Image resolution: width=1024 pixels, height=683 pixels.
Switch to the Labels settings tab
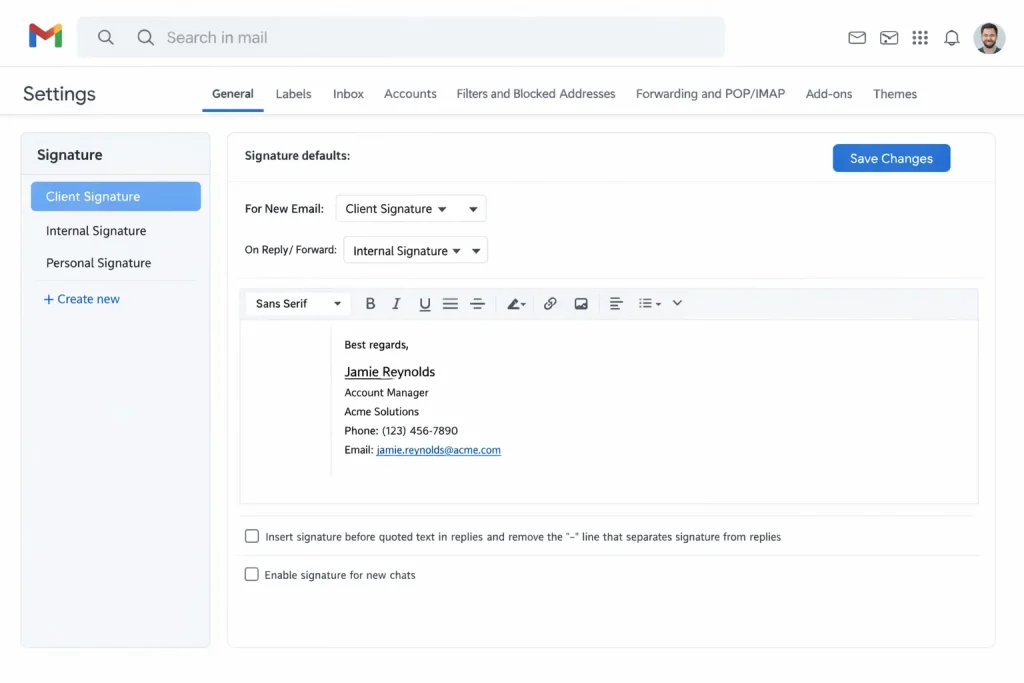293,94
